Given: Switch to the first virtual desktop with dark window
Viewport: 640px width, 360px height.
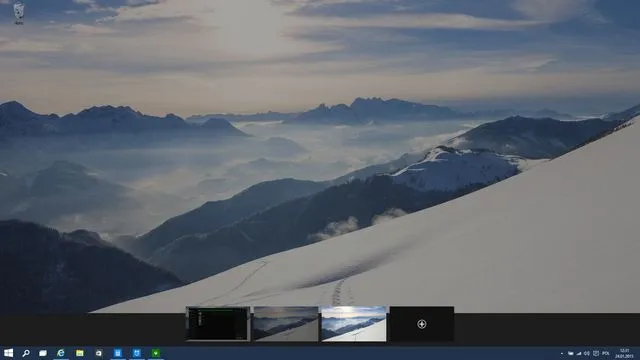Looking at the screenshot, I should click(218, 324).
